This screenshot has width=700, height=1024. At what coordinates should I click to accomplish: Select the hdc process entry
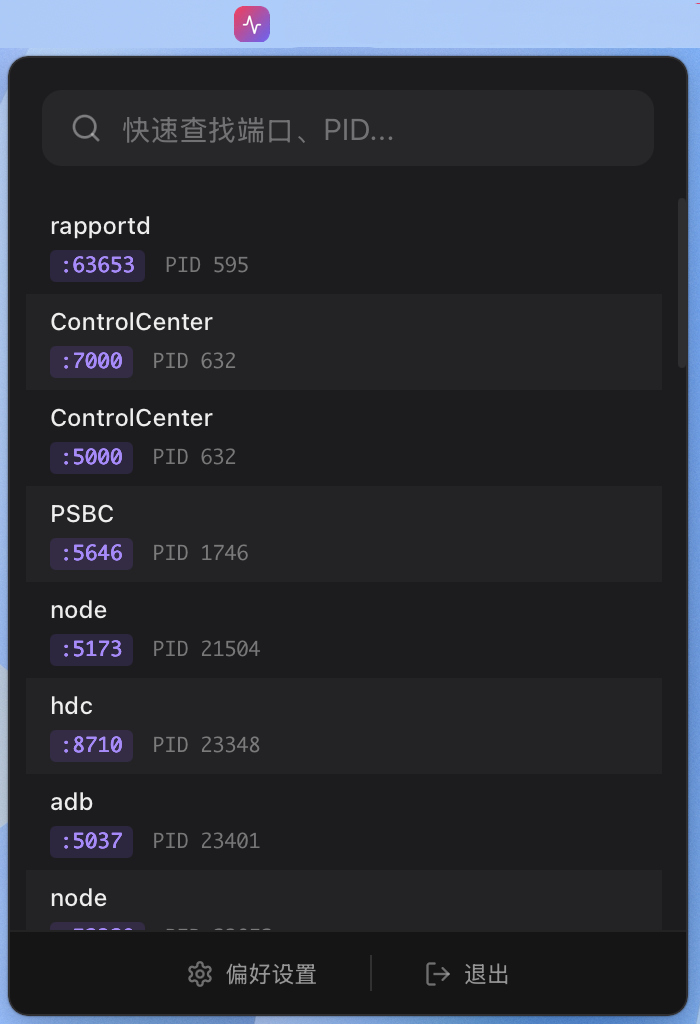(345, 723)
